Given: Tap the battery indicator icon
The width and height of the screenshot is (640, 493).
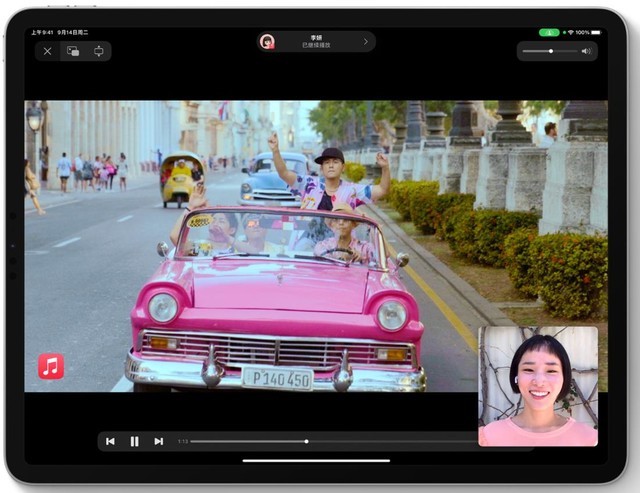Looking at the screenshot, I should pyautogui.click(x=596, y=32).
